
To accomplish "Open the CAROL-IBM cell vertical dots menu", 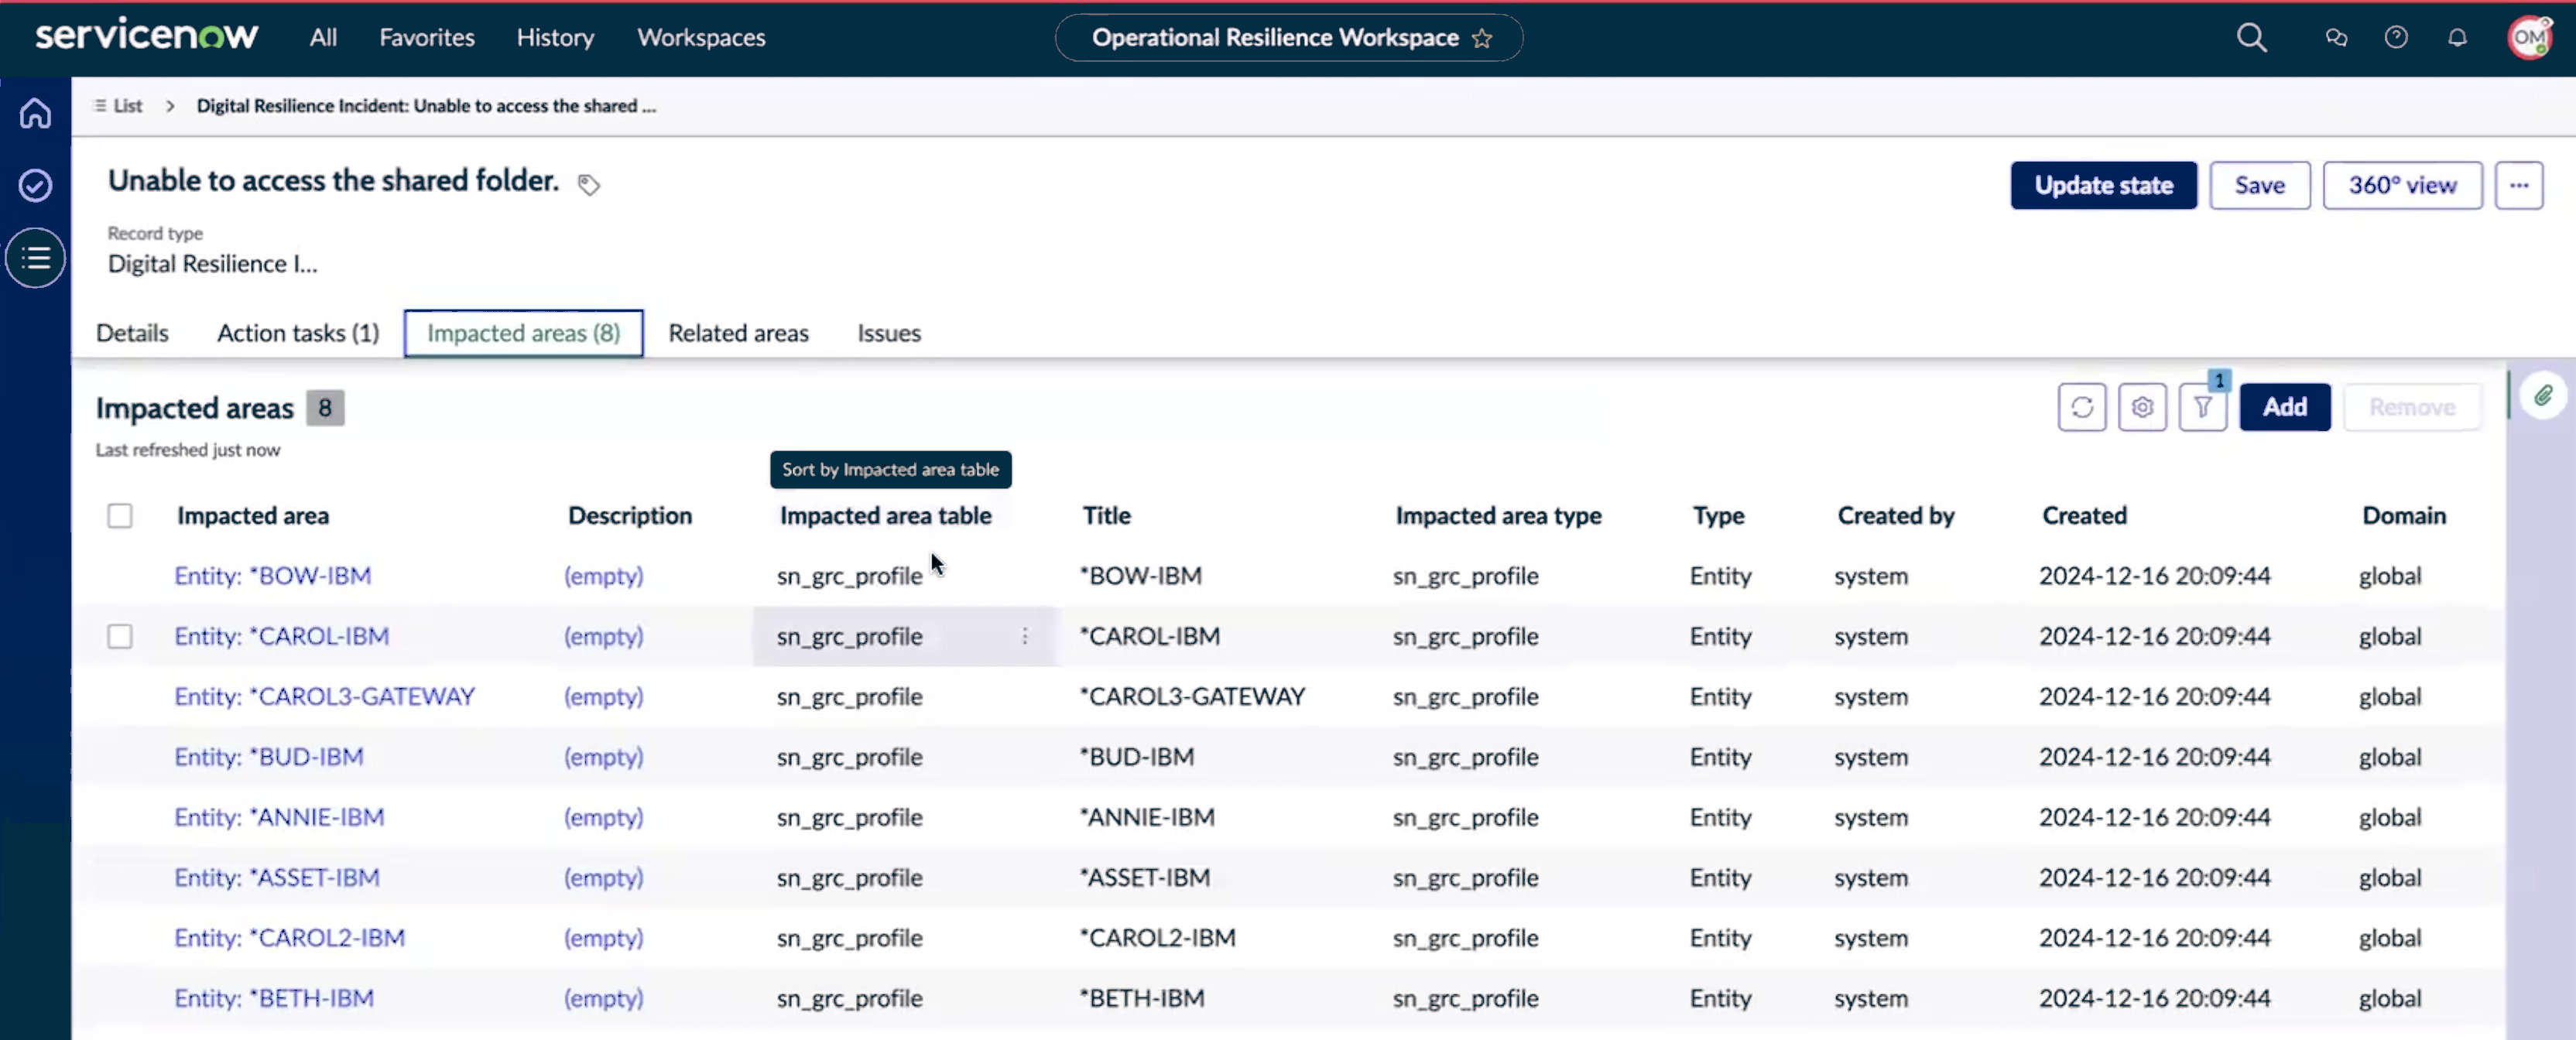I will (x=1025, y=636).
